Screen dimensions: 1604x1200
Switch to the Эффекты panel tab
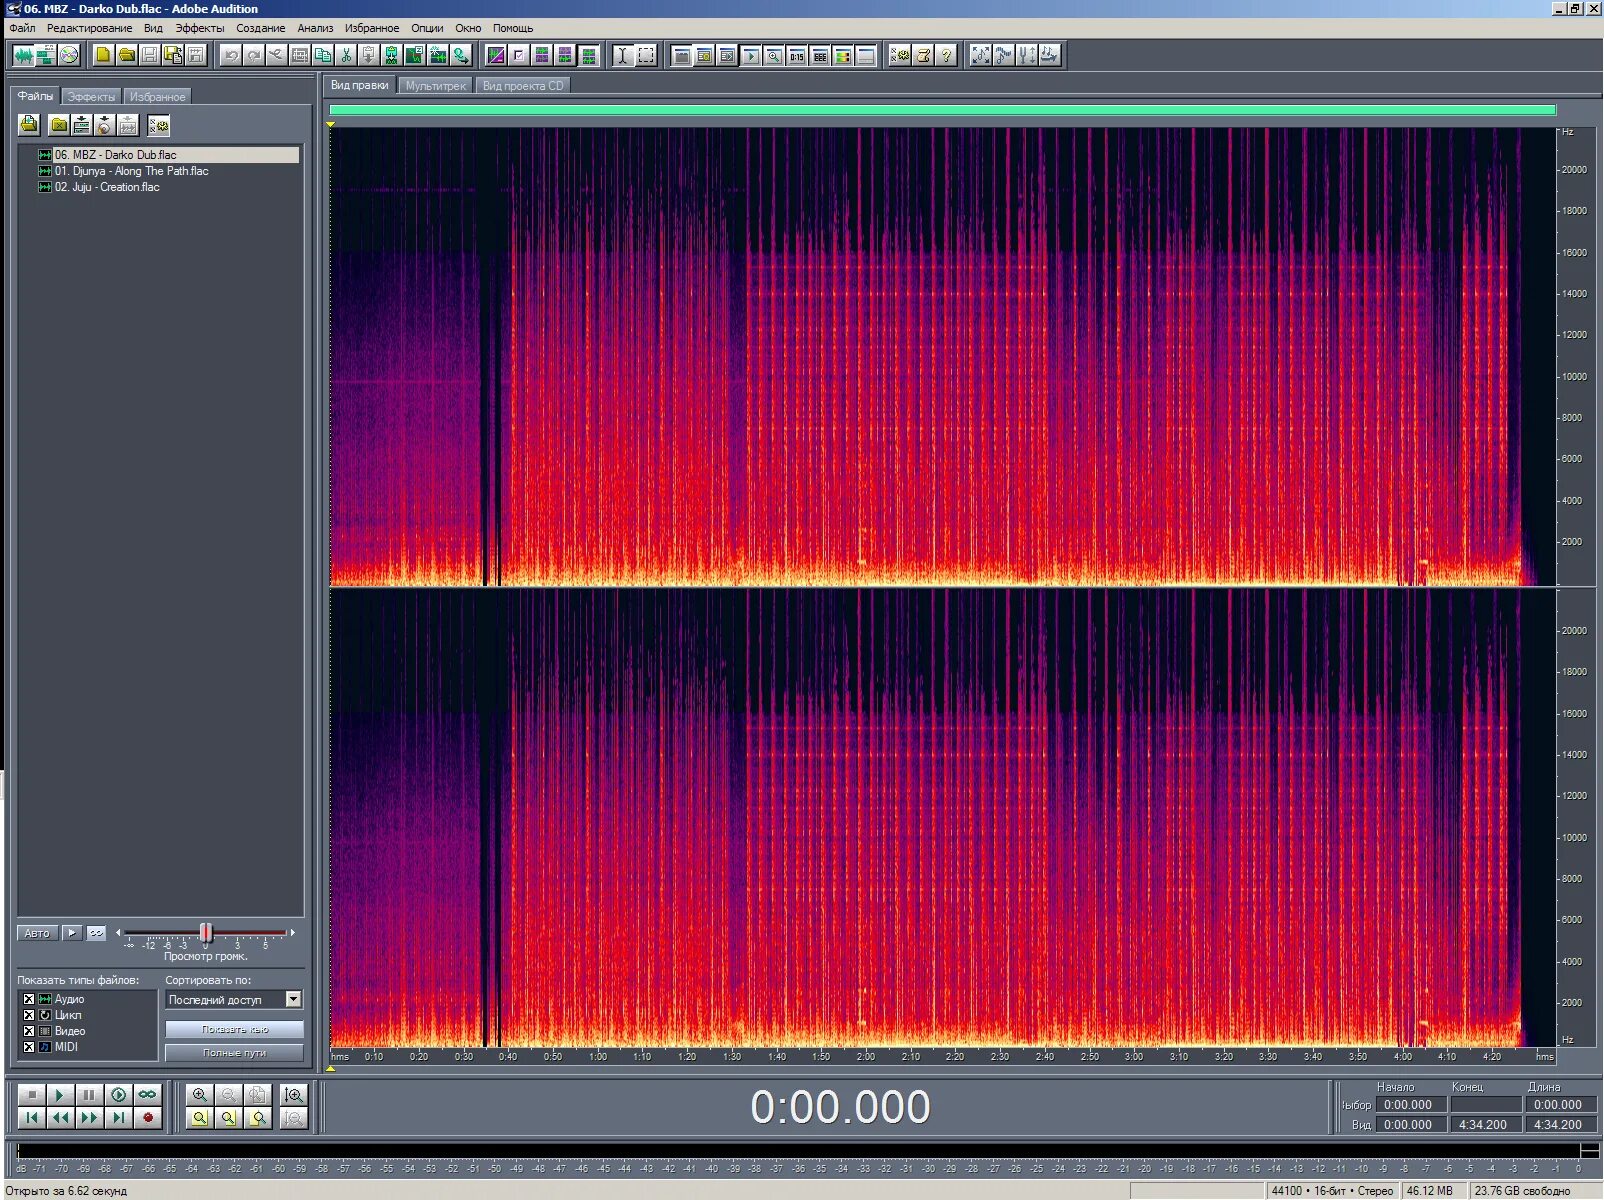click(x=91, y=97)
